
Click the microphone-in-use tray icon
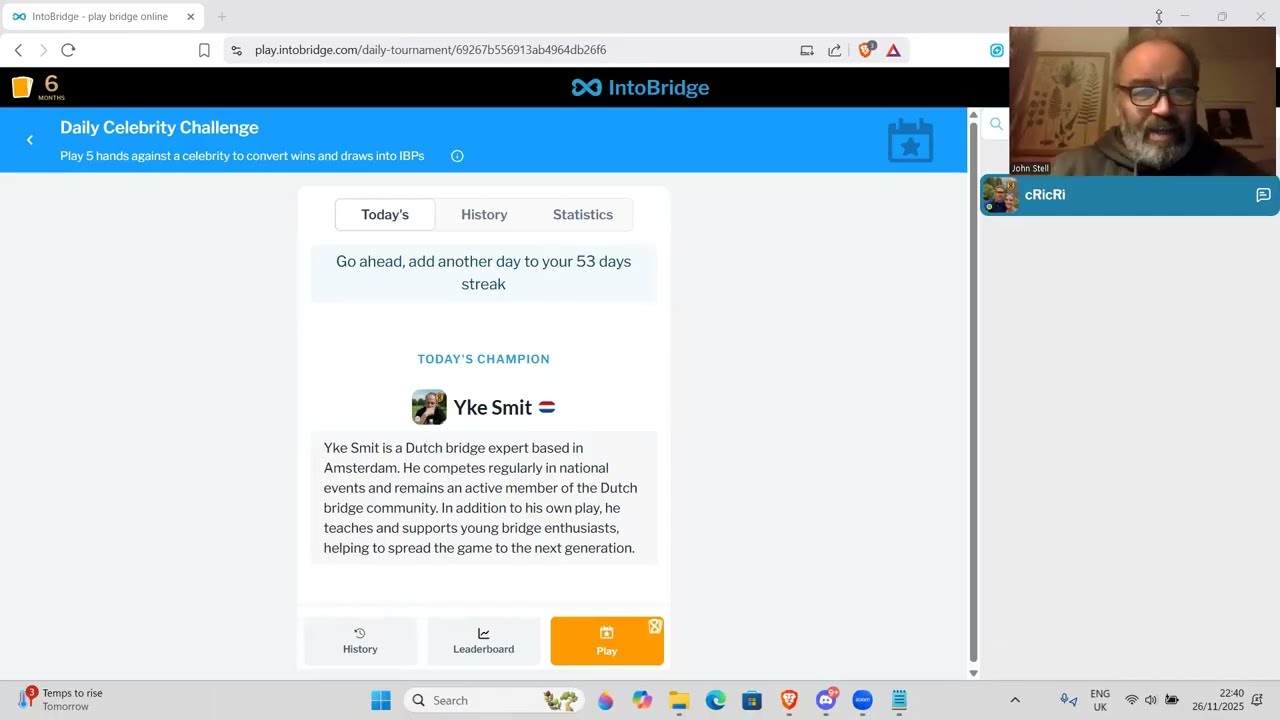pos(1068,700)
